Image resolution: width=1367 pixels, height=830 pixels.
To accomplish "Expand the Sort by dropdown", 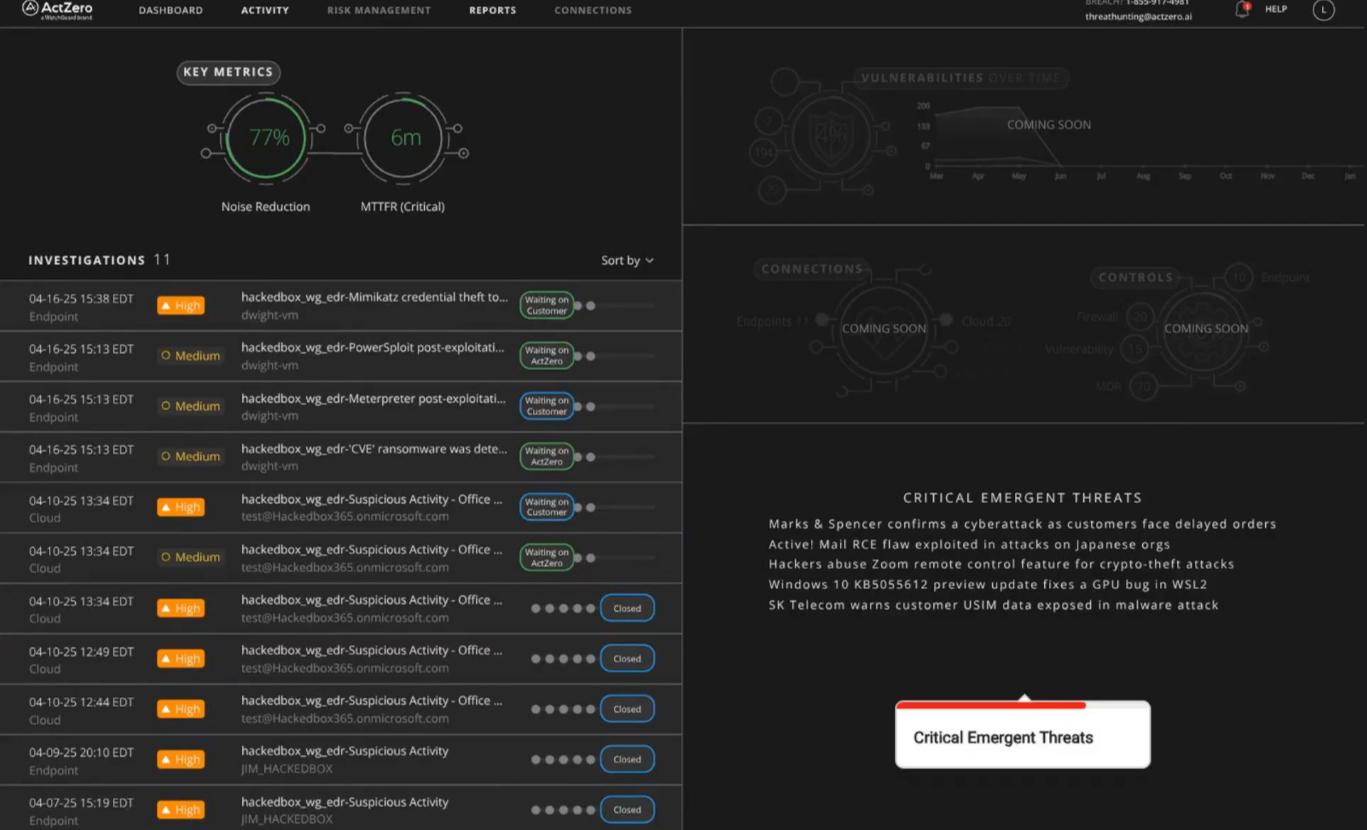I will point(627,260).
